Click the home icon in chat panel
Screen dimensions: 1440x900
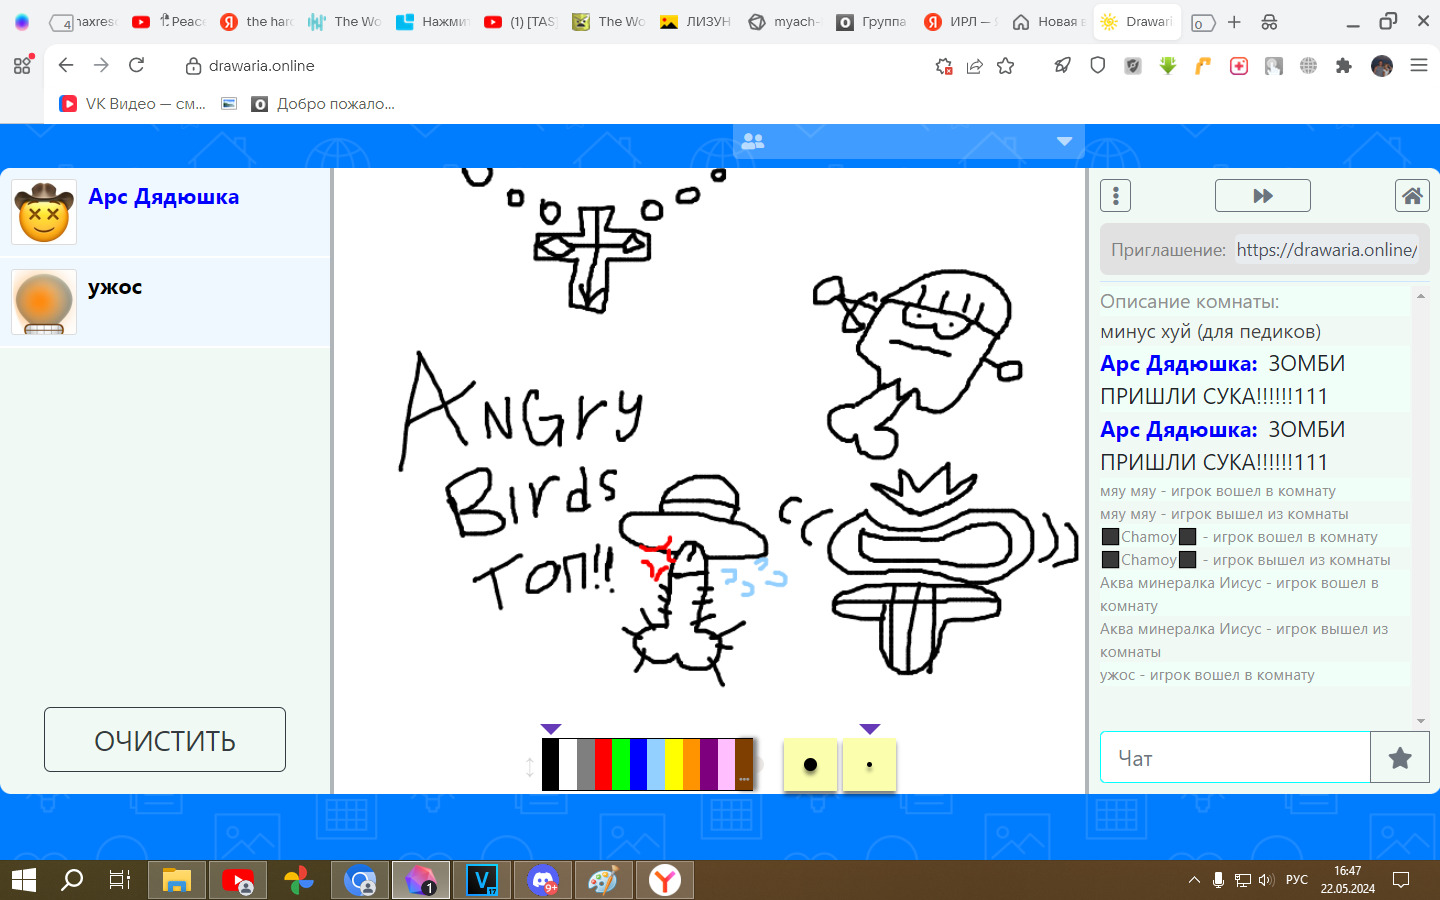(1411, 196)
